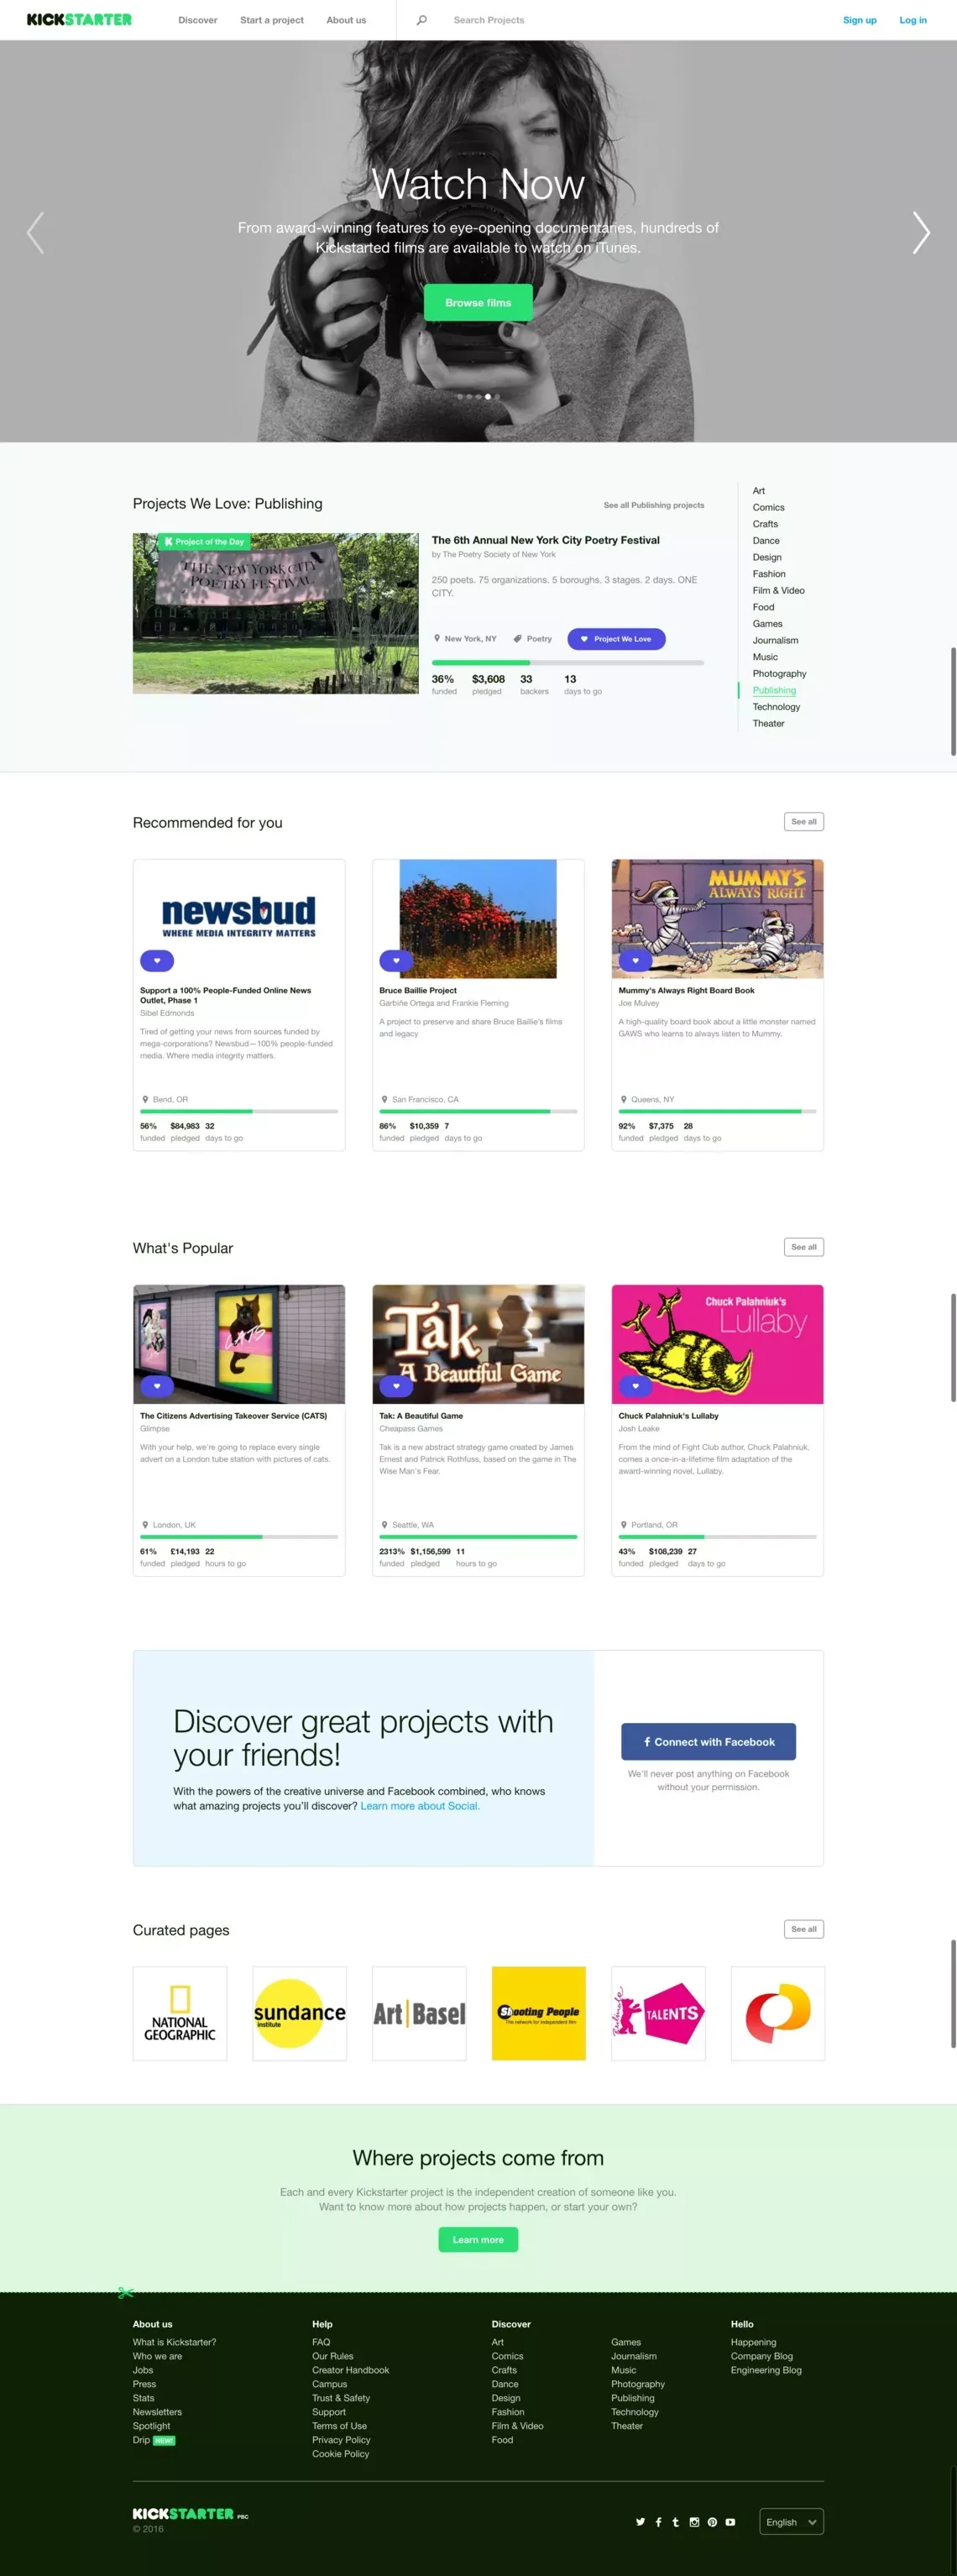This screenshot has width=957, height=2576.
Task: Open About us header link
Action: (x=346, y=20)
